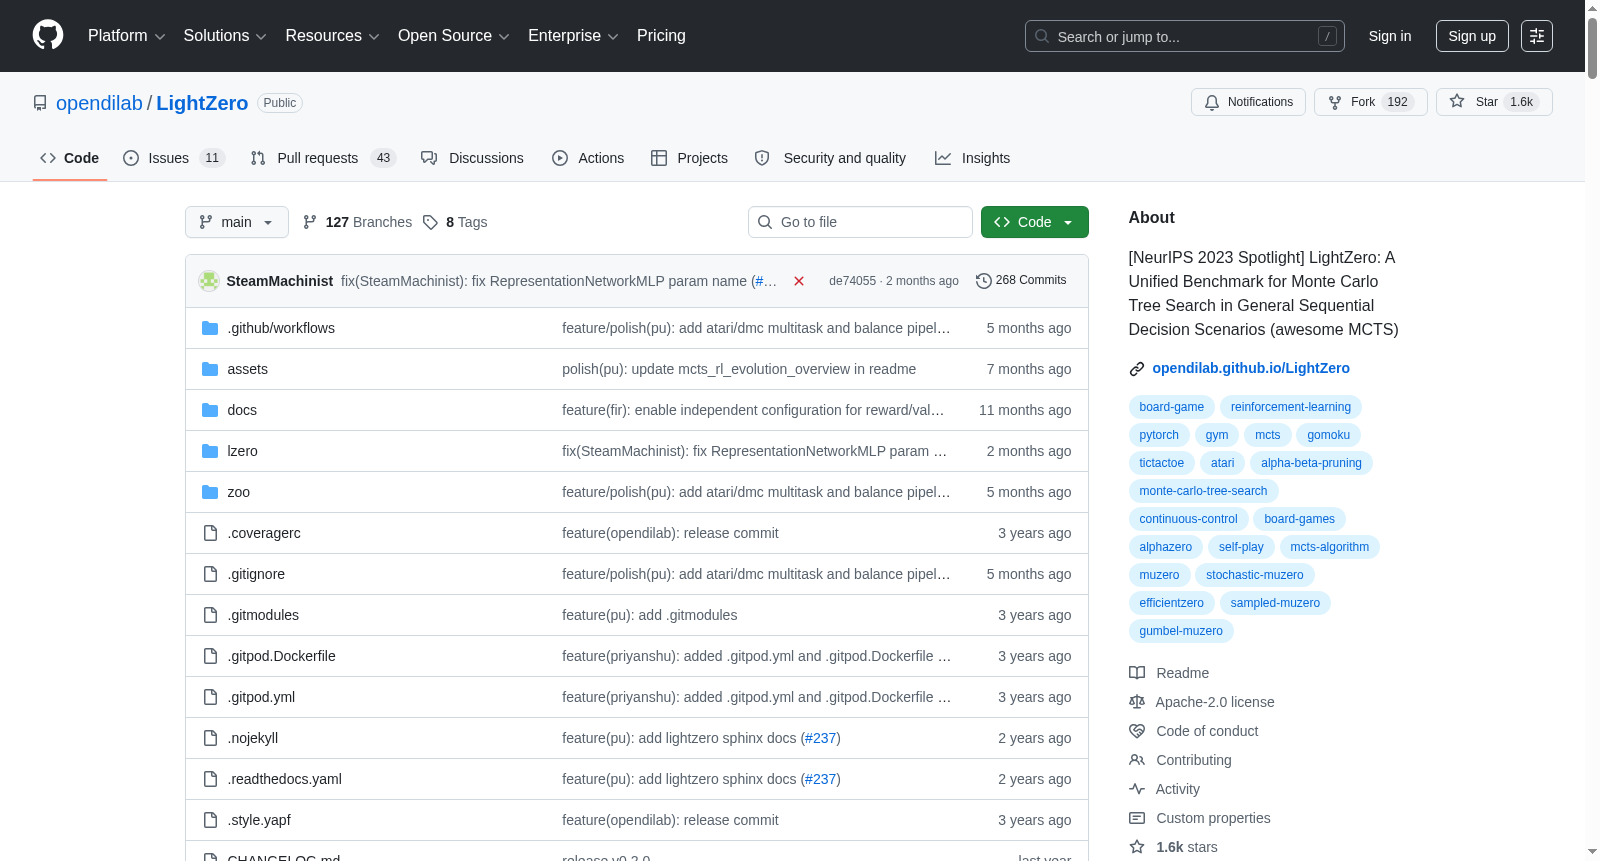Select the reinforcement-learning topic tag
1600x861 pixels.
(1291, 407)
